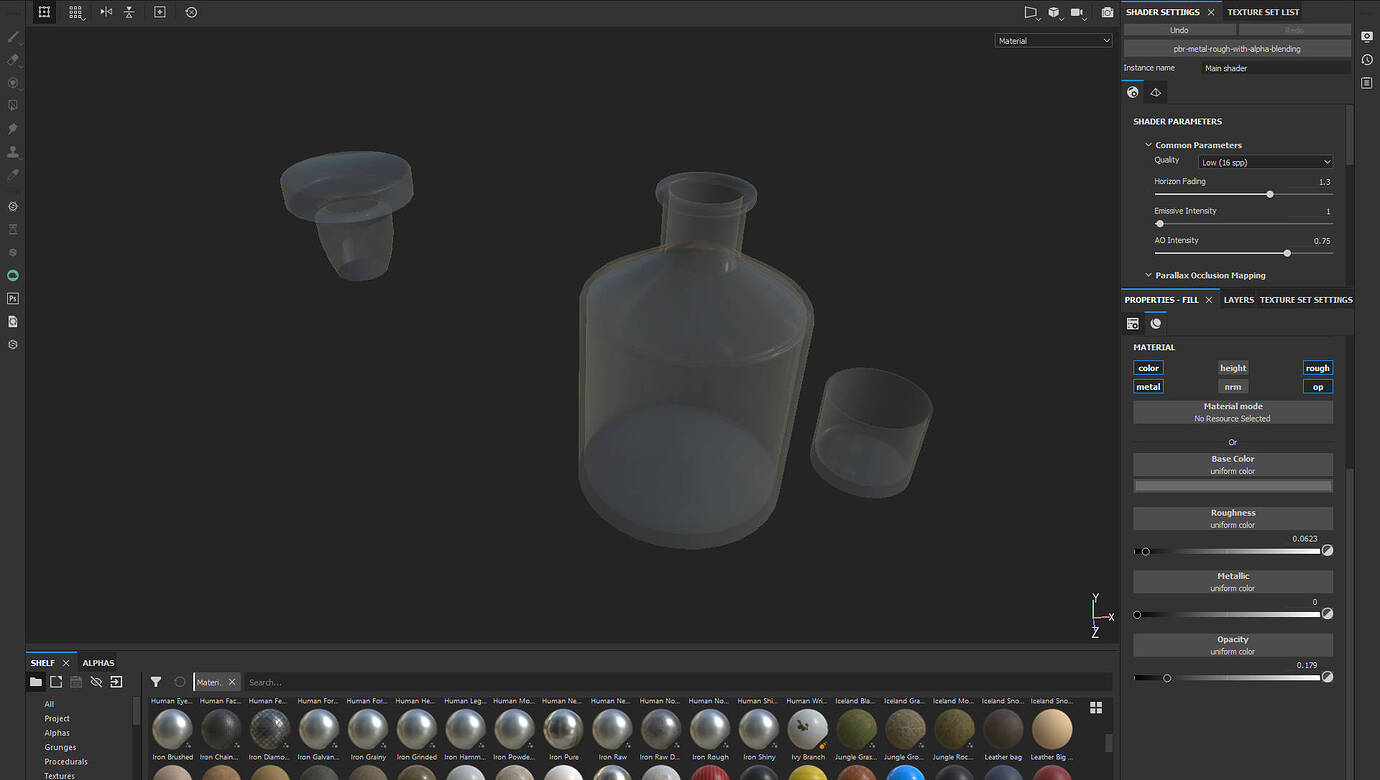Toggle the op opacity channel
This screenshot has height=780, width=1380.
coord(1318,387)
